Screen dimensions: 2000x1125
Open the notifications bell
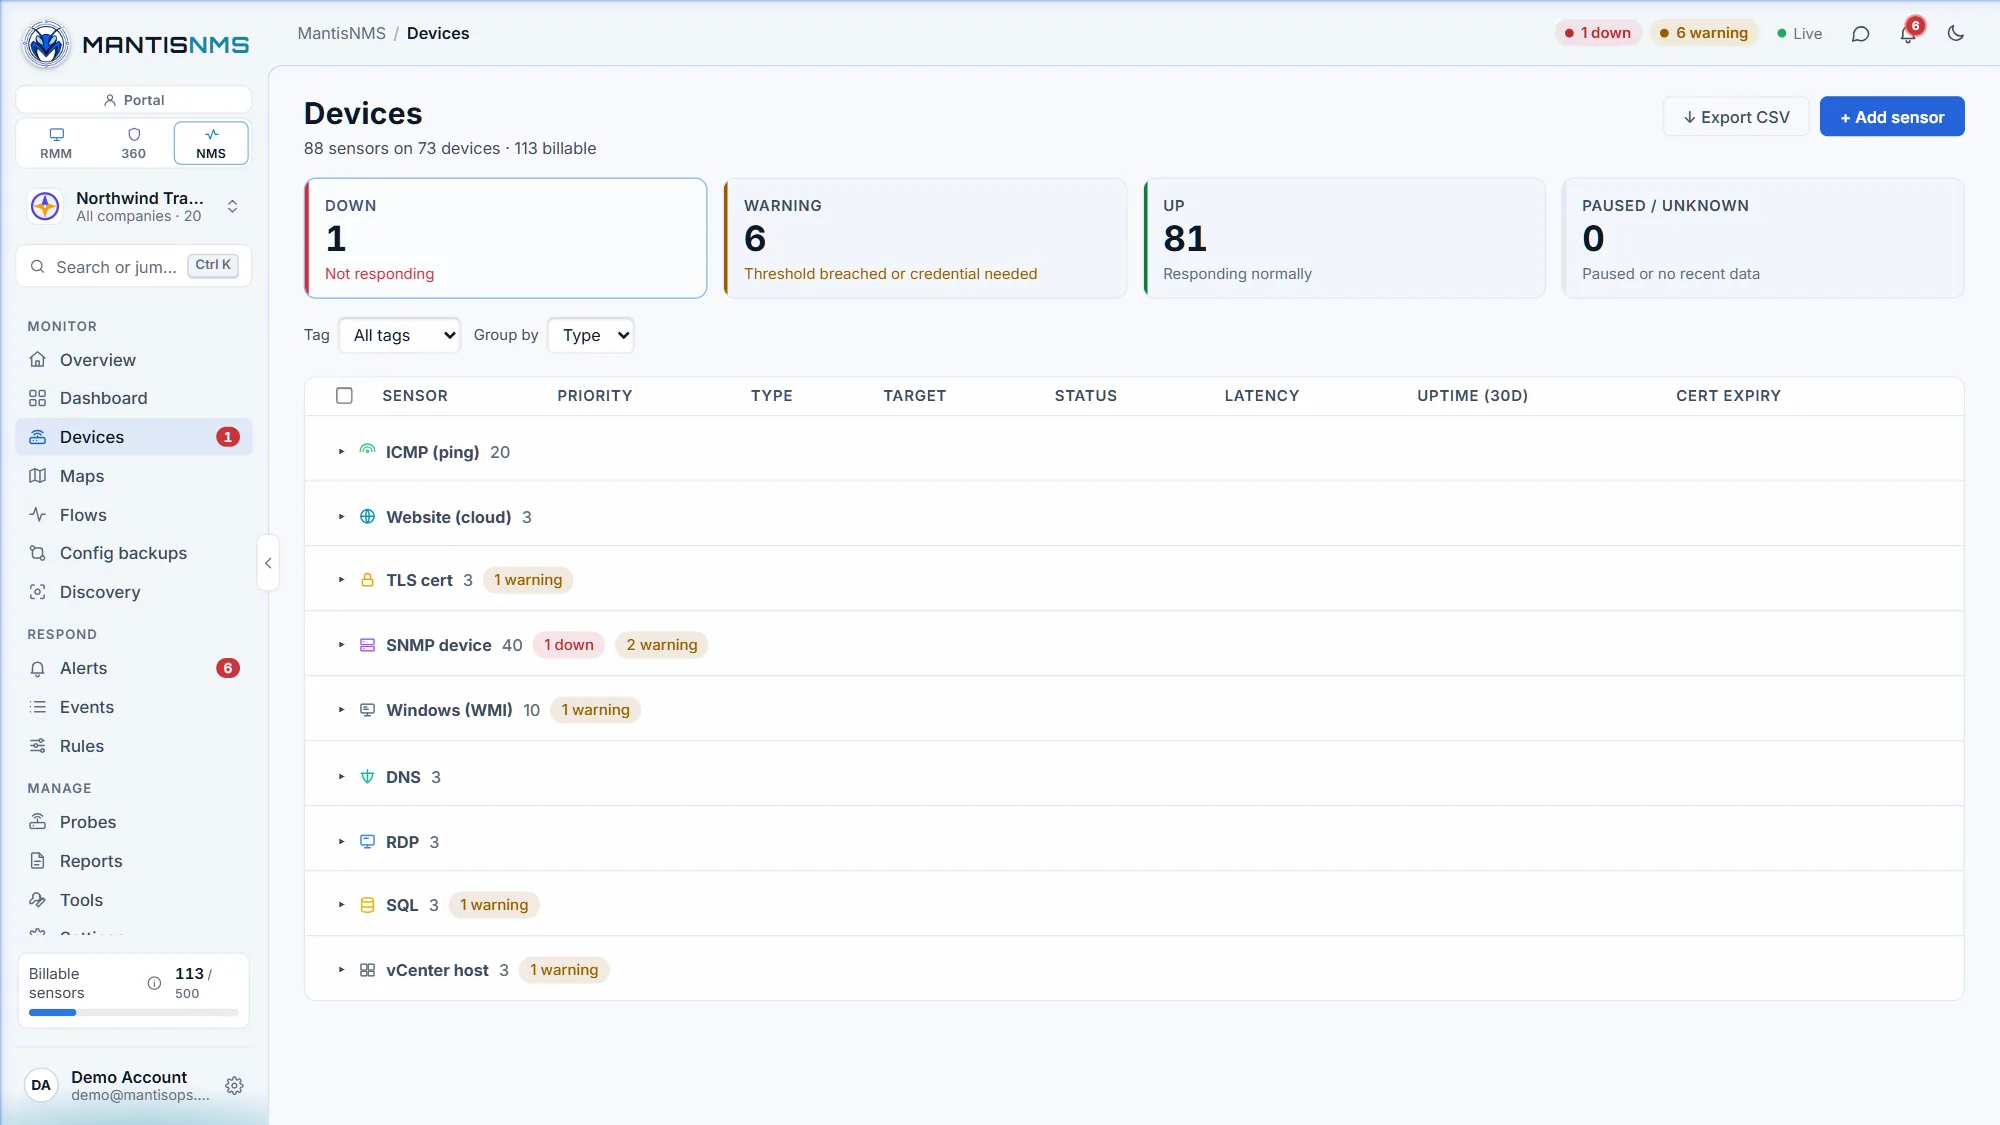pyautogui.click(x=1908, y=33)
